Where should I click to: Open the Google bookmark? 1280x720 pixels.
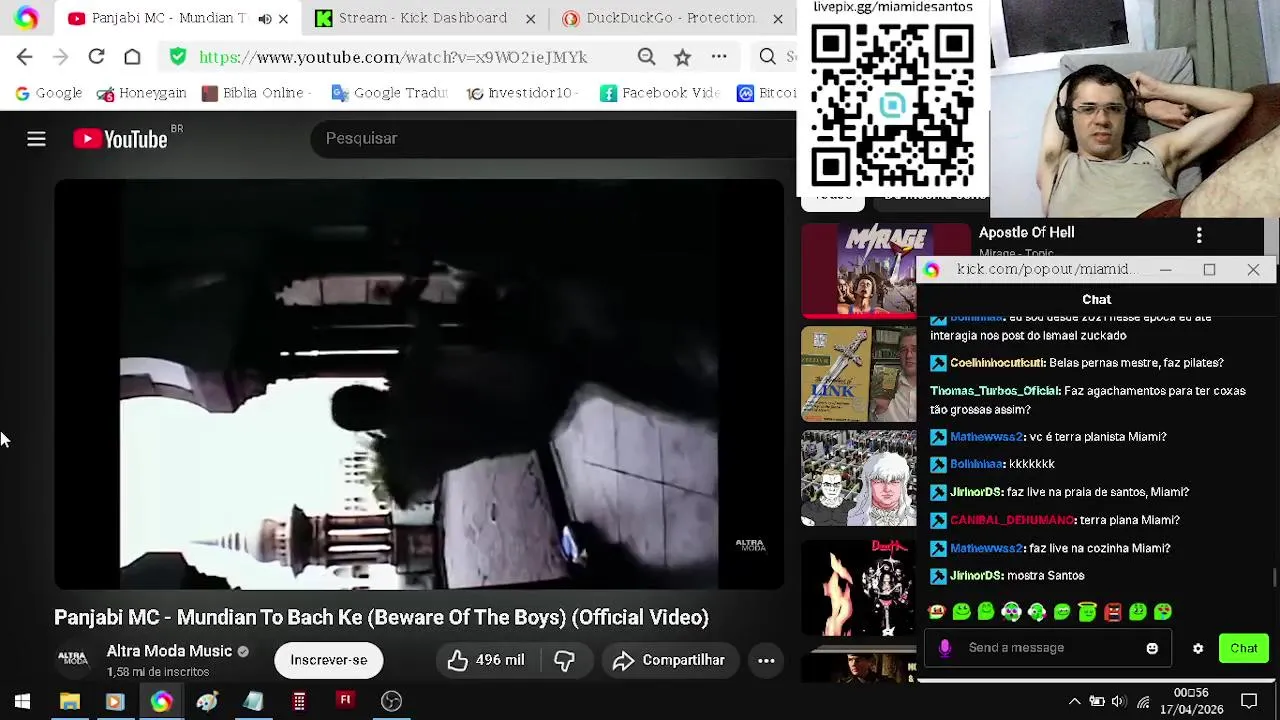point(49,93)
